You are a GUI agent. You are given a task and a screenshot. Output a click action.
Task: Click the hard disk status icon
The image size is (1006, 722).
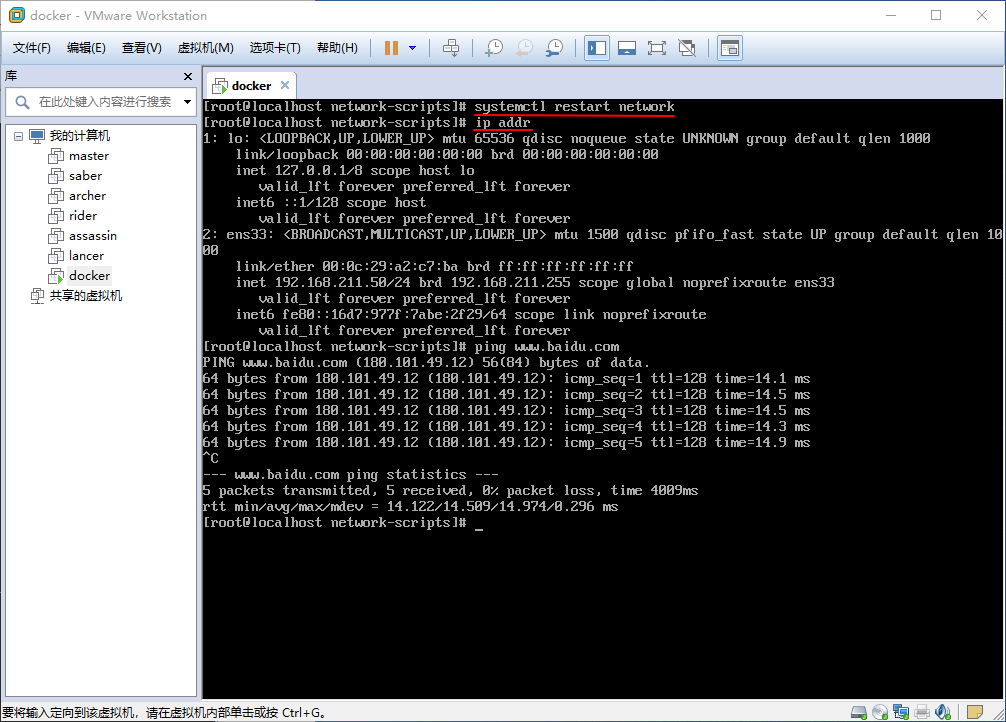click(859, 711)
